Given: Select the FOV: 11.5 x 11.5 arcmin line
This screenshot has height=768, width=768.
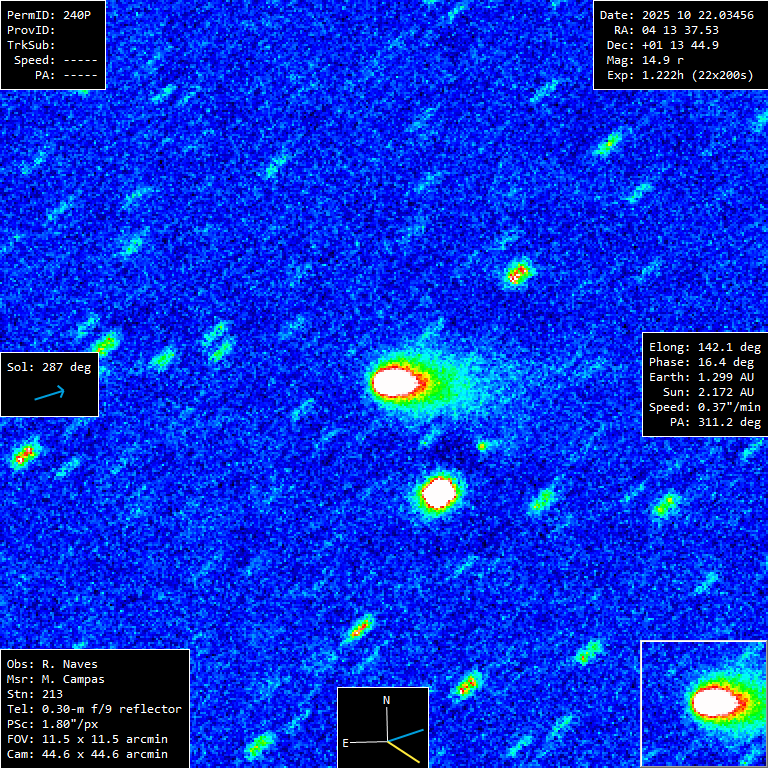Looking at the screenshot, I should pos(87,739).
